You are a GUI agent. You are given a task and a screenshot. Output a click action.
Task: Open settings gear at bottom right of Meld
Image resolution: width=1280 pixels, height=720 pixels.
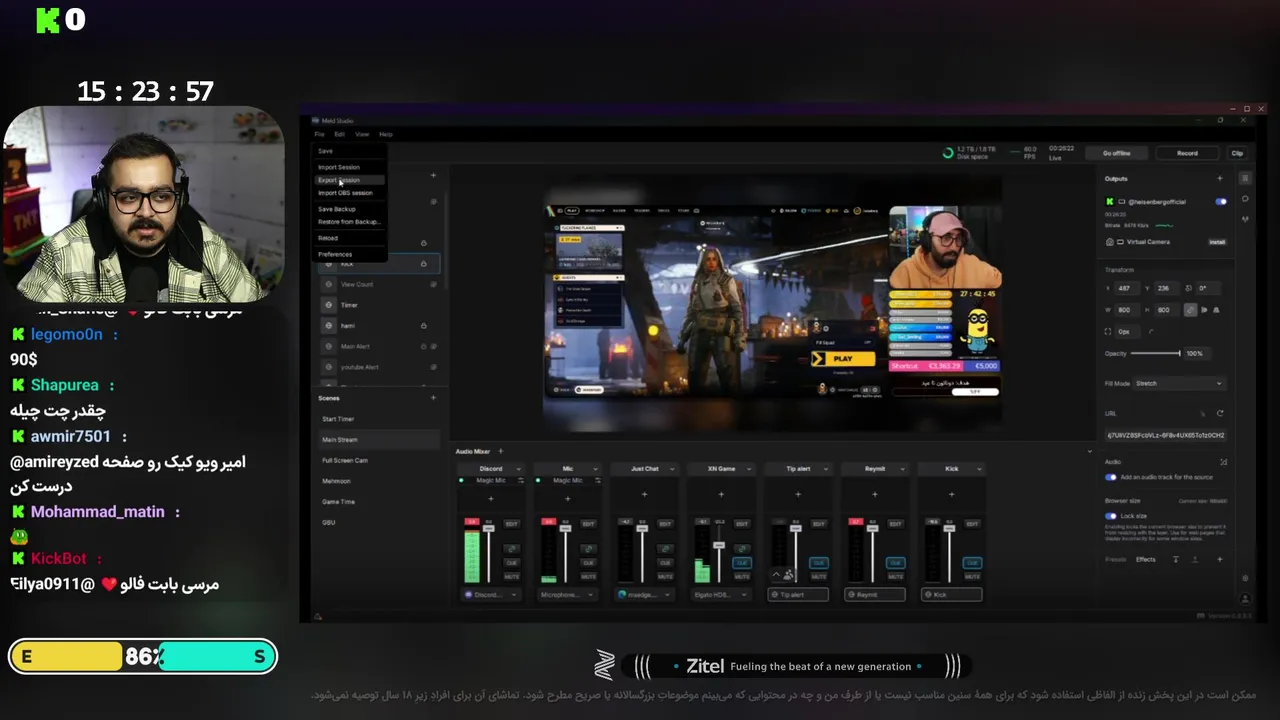(x=1245, y=578)
